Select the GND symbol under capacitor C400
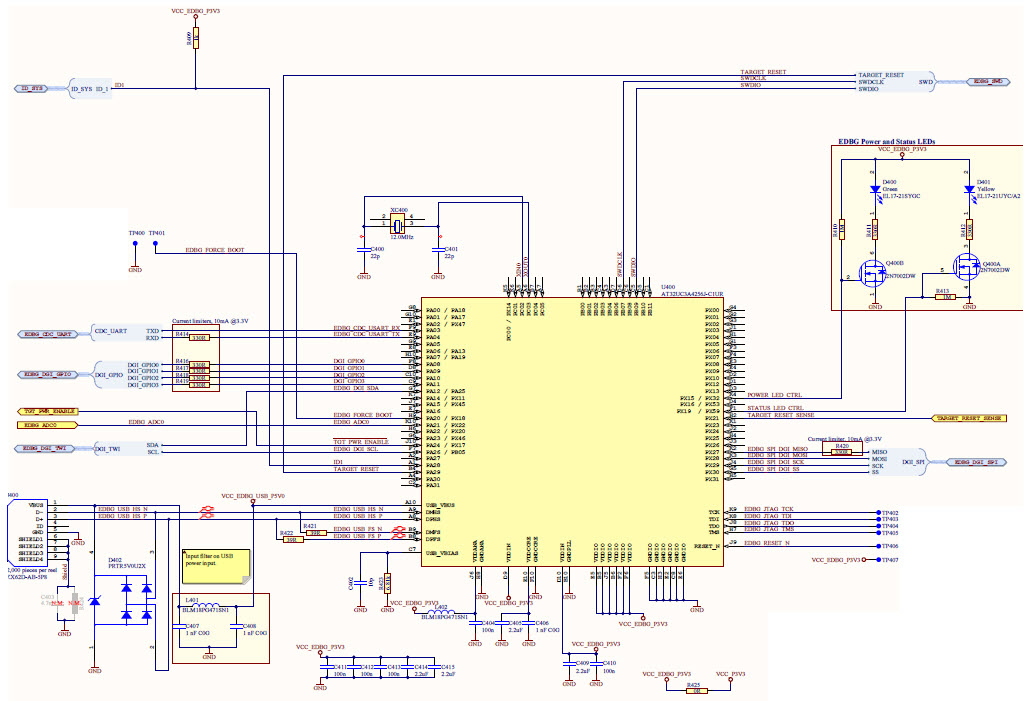 [x=364, y=272]
